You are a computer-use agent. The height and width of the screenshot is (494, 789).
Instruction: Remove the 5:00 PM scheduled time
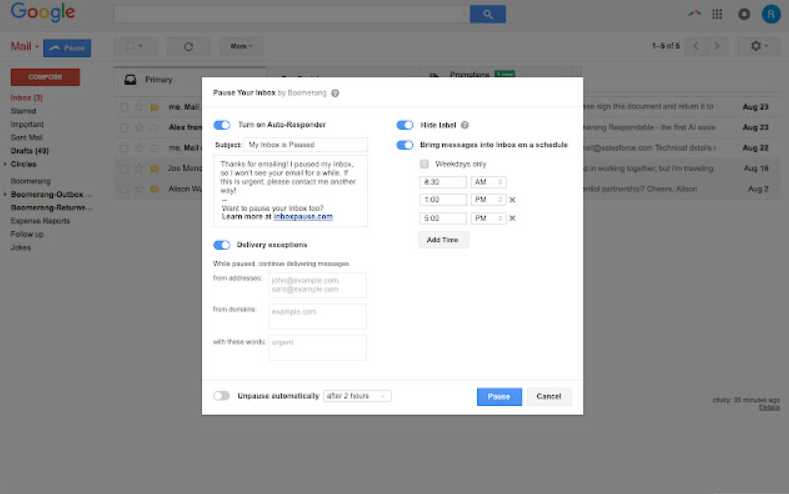[512, 218]
